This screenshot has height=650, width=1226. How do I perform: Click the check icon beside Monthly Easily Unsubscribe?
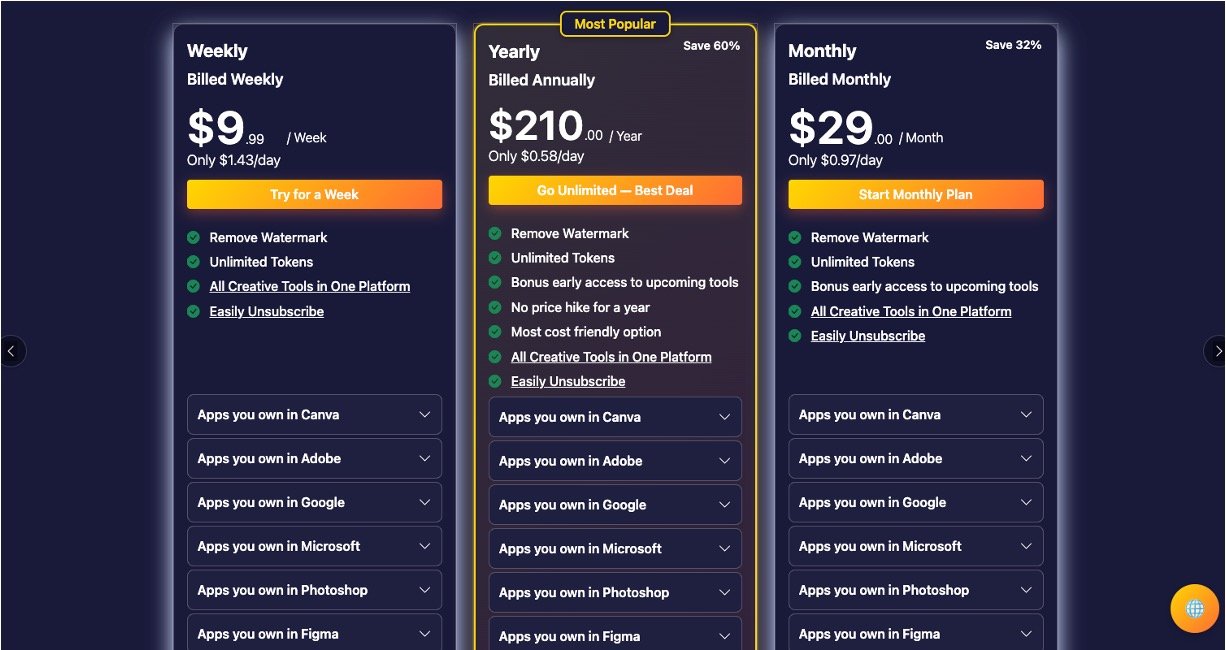[795, 336]
